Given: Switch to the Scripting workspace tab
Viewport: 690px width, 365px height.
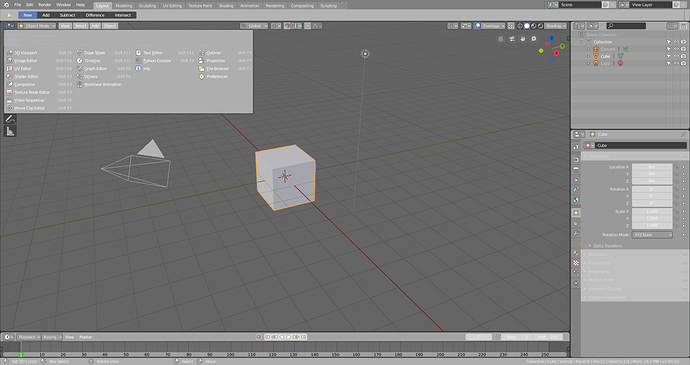Looking at the screenshot, I should click(x=328, y=6).
